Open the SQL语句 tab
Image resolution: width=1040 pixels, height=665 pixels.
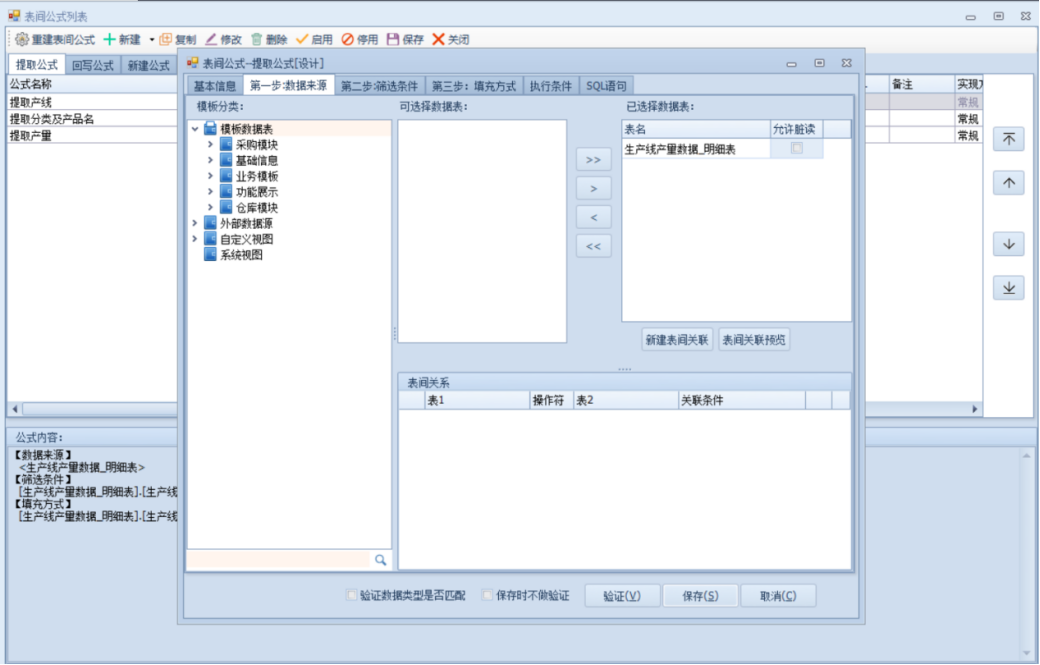tap(606, 86)
